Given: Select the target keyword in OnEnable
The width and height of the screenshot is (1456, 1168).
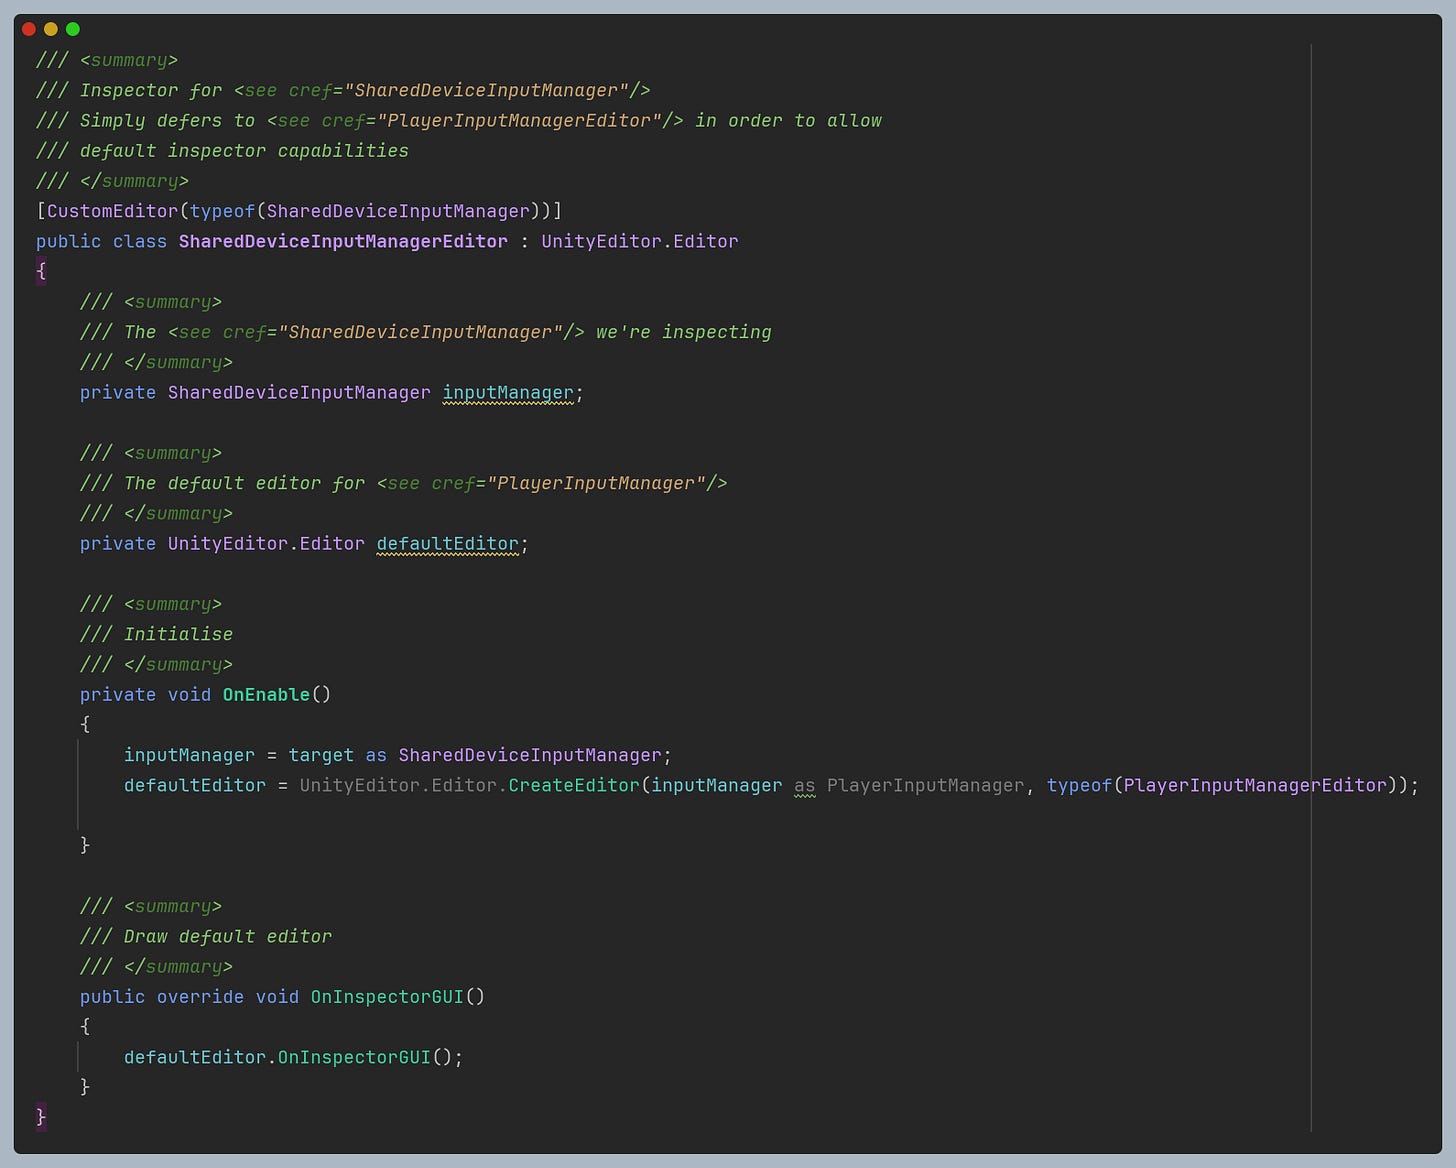Looking at the screenshot, I should click(x=321, y=755).
